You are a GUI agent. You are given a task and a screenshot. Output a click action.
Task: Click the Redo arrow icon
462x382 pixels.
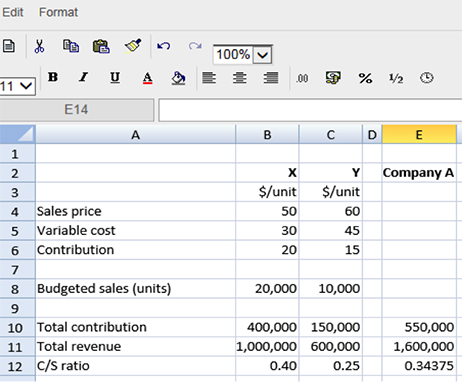point(195,46)
